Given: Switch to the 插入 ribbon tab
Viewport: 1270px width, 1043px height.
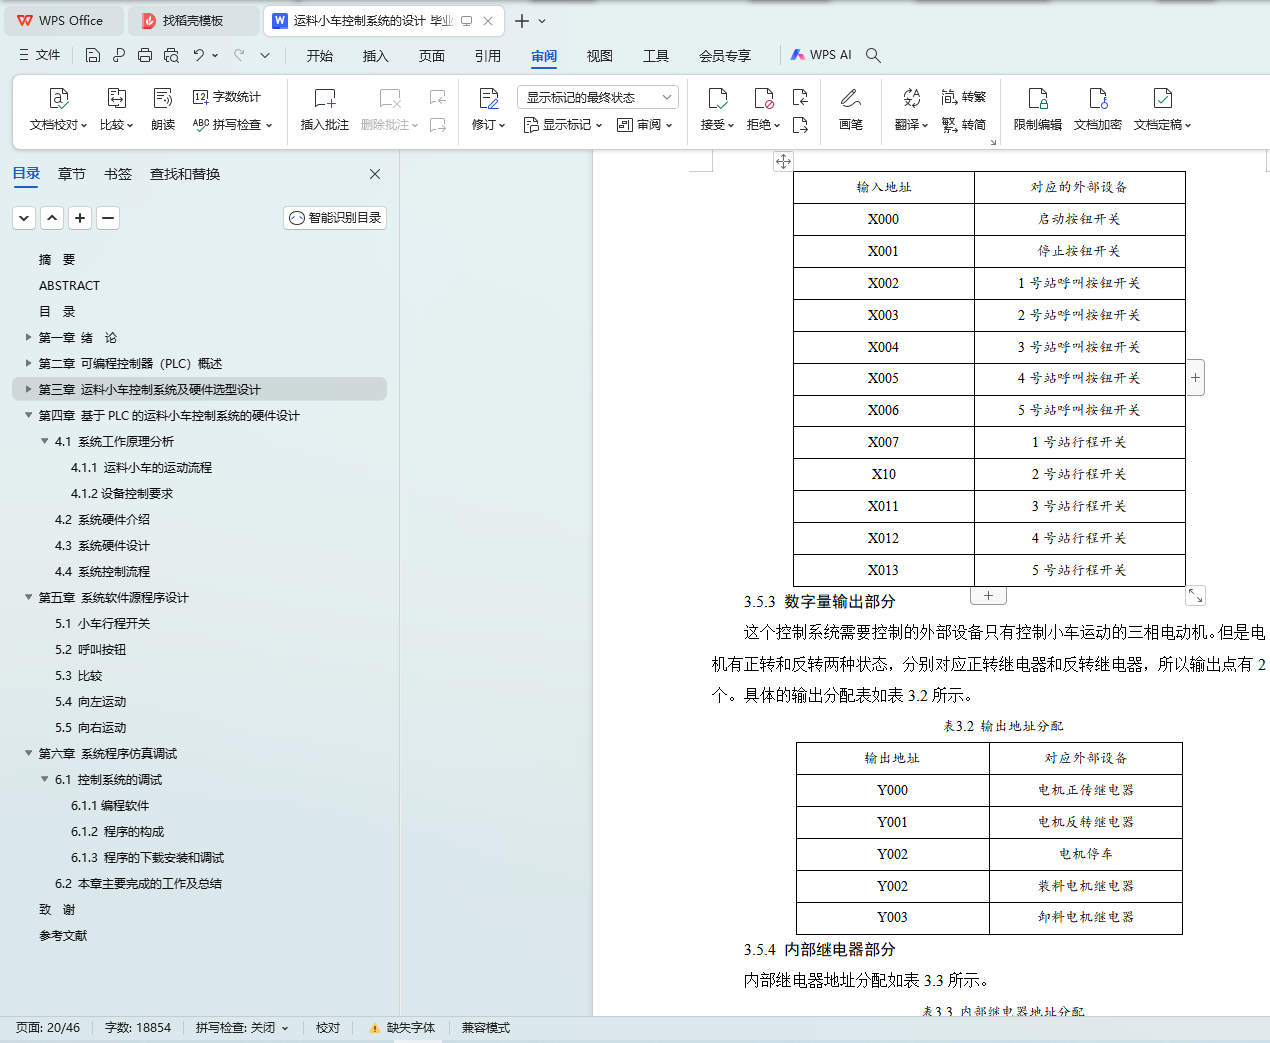Looking at the screenshot, I should (x=376, y=56).
